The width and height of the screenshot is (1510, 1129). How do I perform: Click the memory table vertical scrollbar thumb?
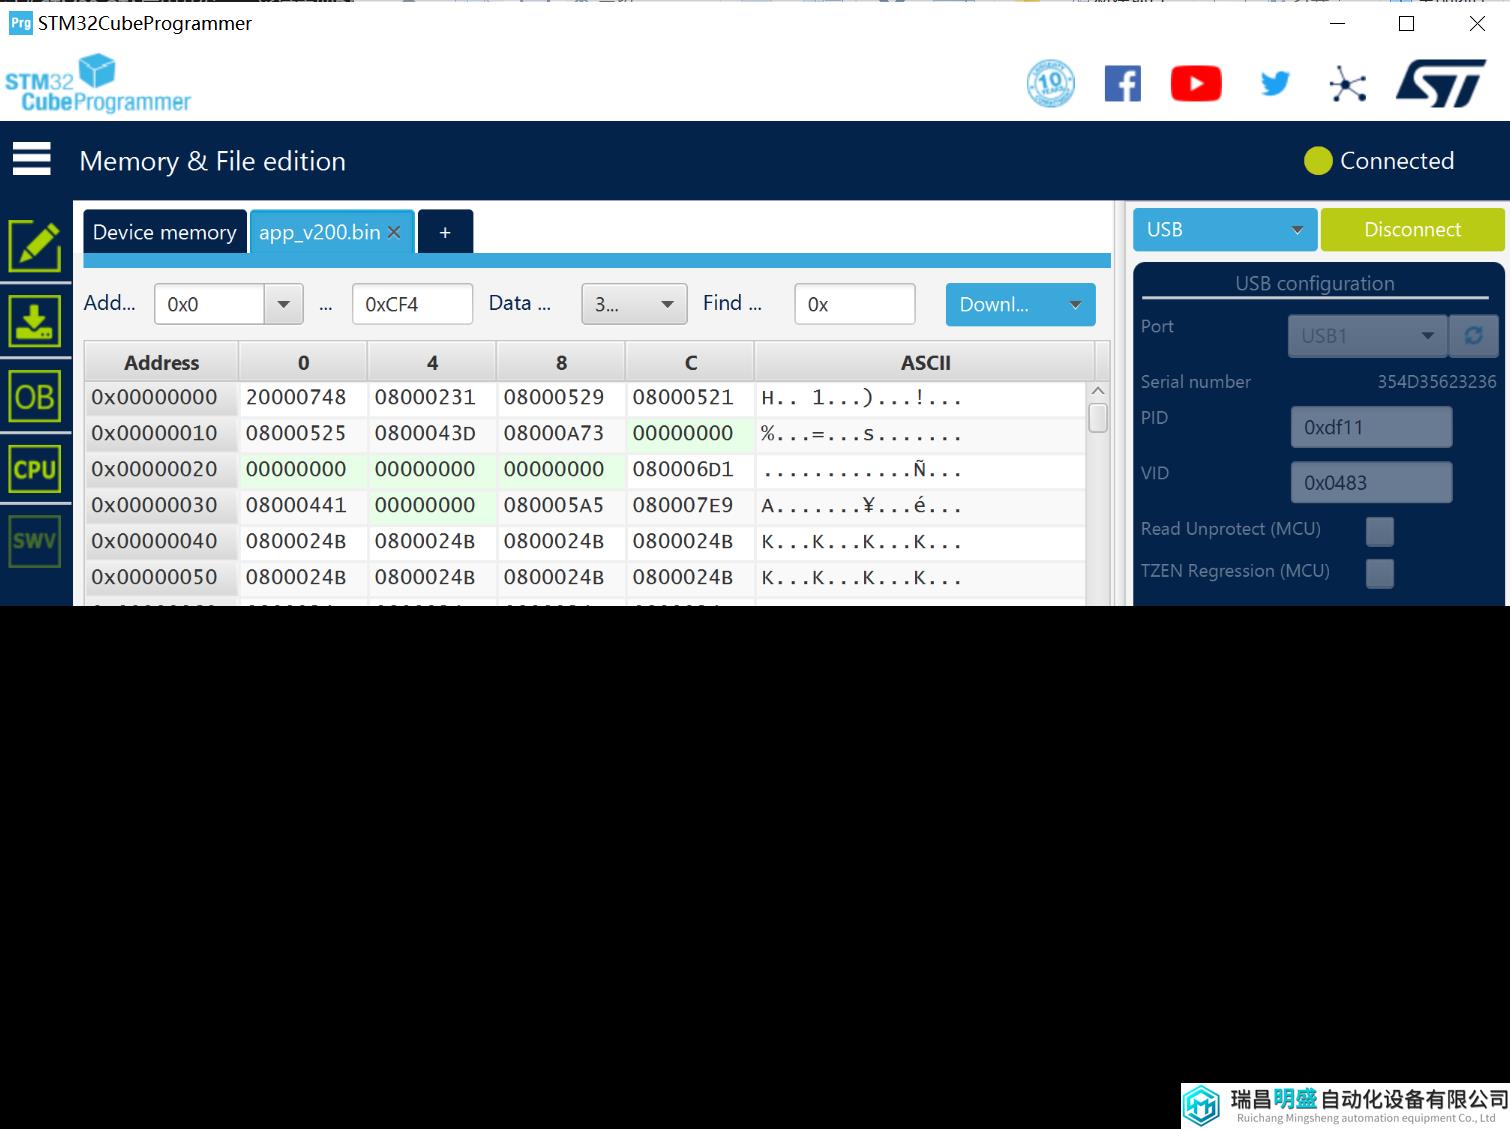(1098, 417)
